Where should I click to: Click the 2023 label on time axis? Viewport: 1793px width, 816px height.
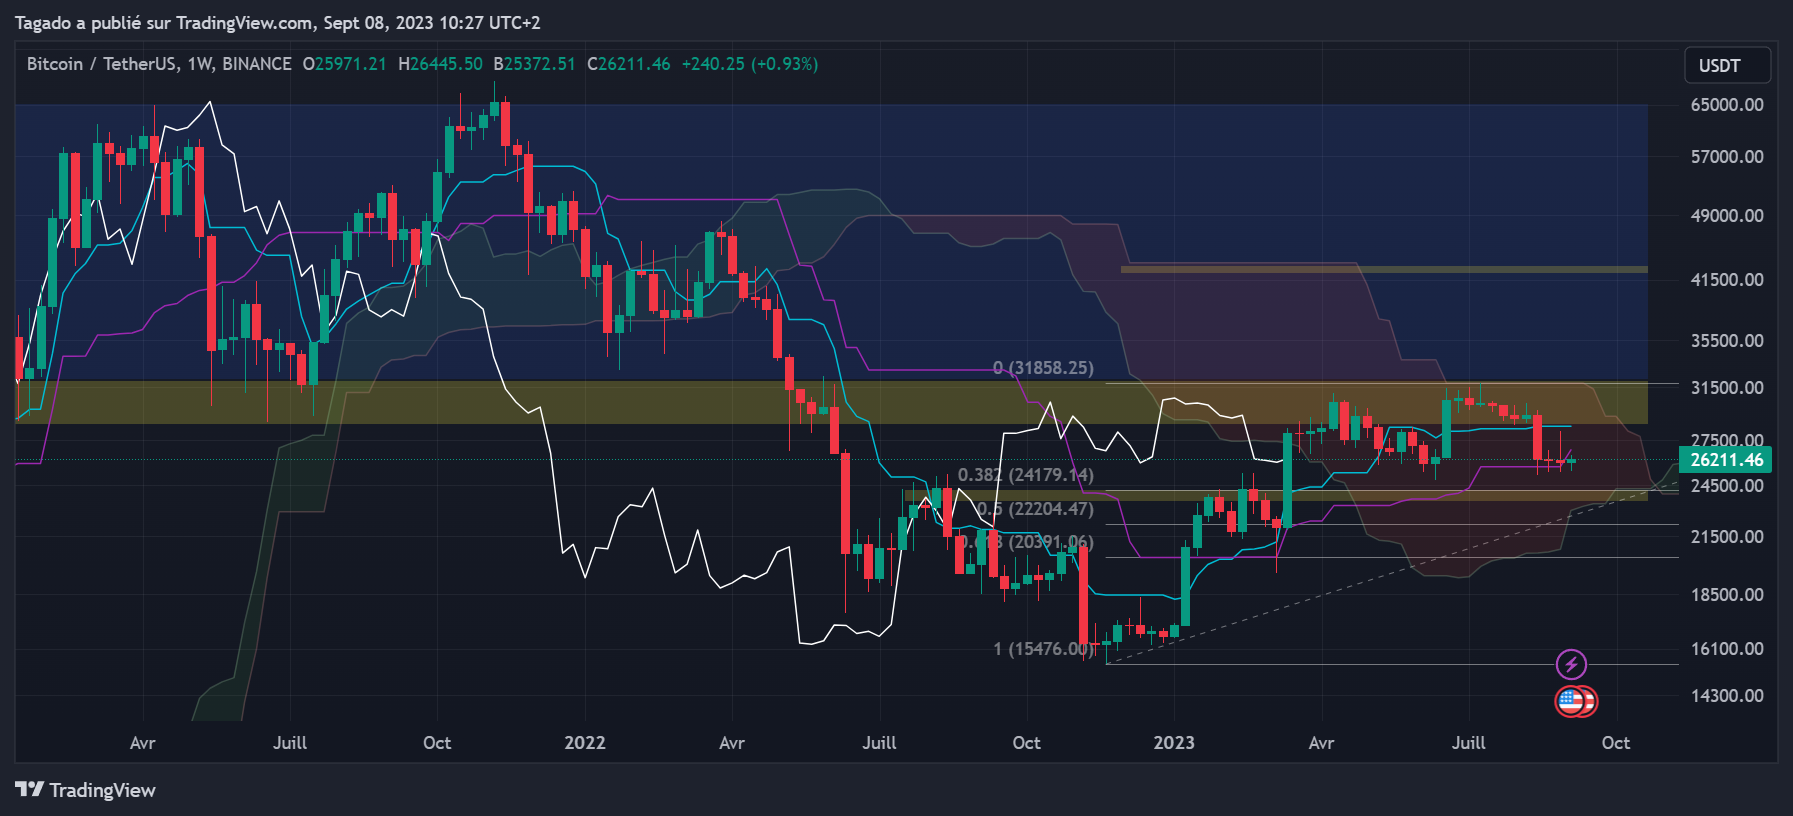1174,743
